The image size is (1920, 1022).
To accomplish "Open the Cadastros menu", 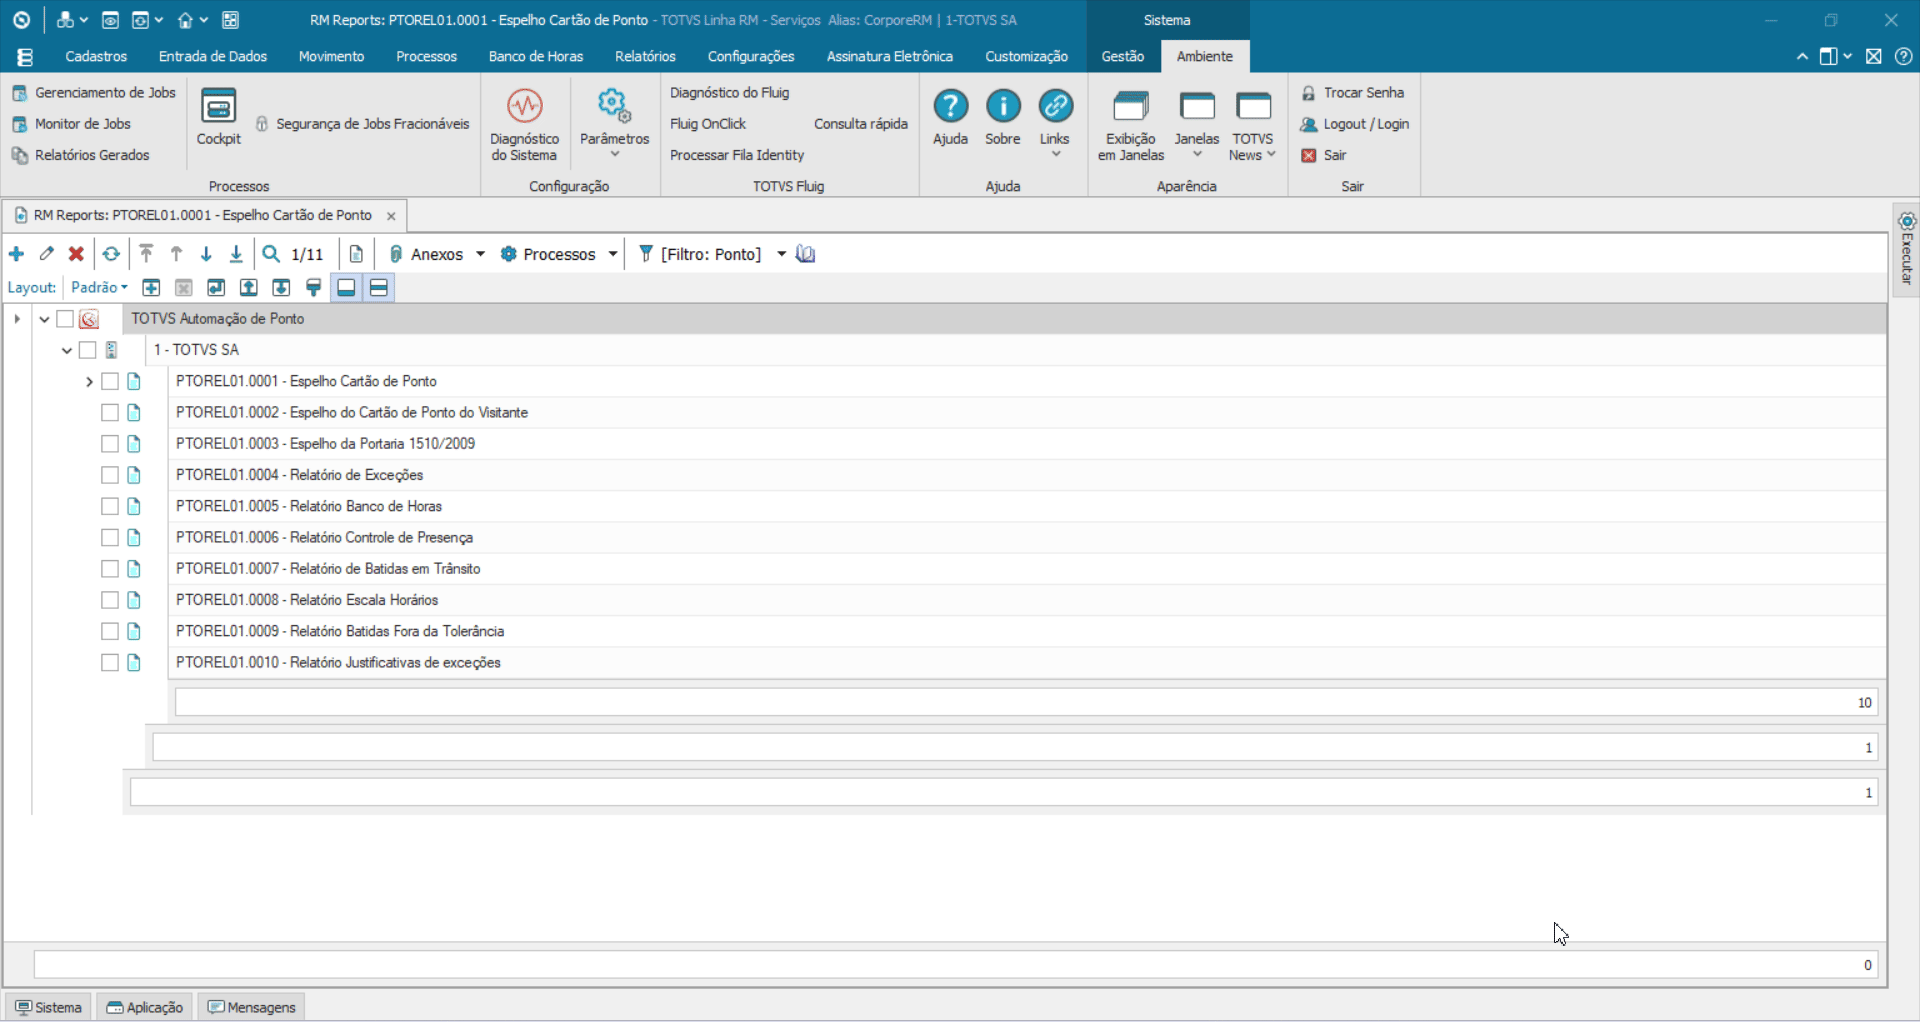I will [96, 57].
